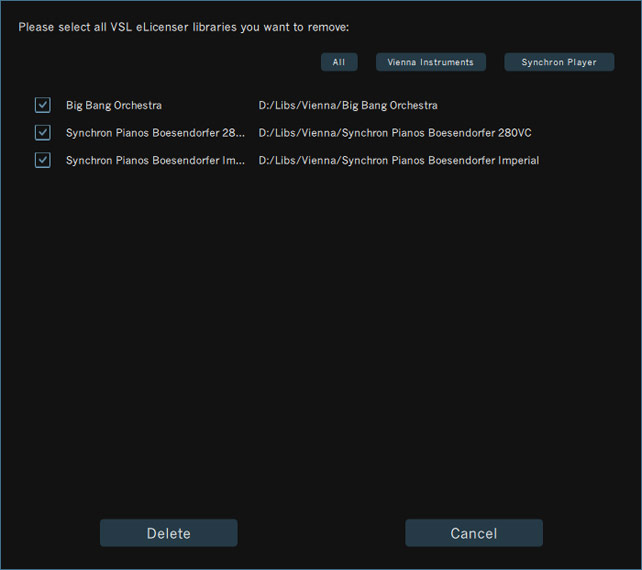Image resolution: width=642 pixels, height=570 pixels.
Task: Click blank area left of the All button
Action: [x=170, y=62]
